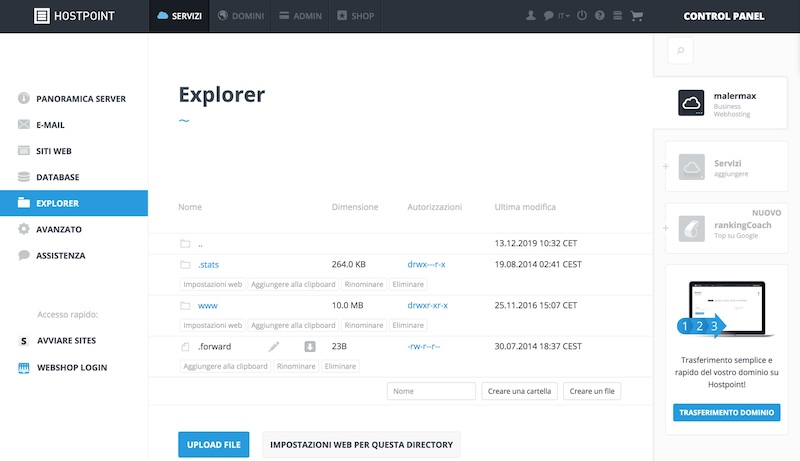Click the Database stack icon
The width and height of the screenshot is (800, 461).
pos(23,176)
